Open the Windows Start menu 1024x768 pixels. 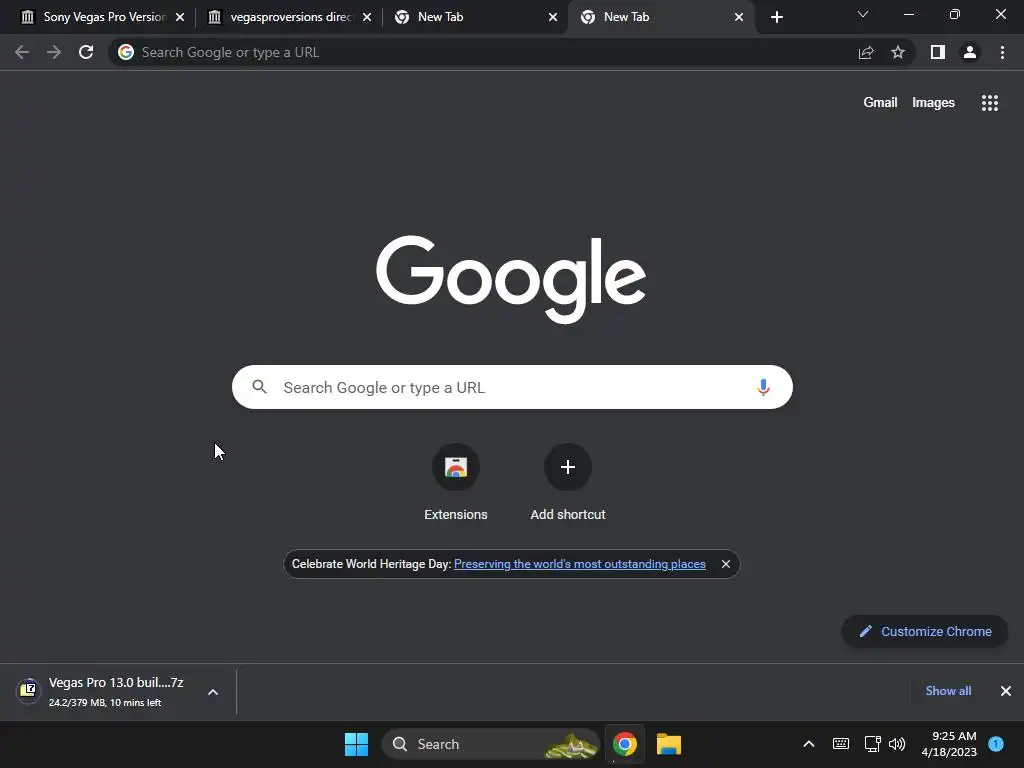[357, 744]
